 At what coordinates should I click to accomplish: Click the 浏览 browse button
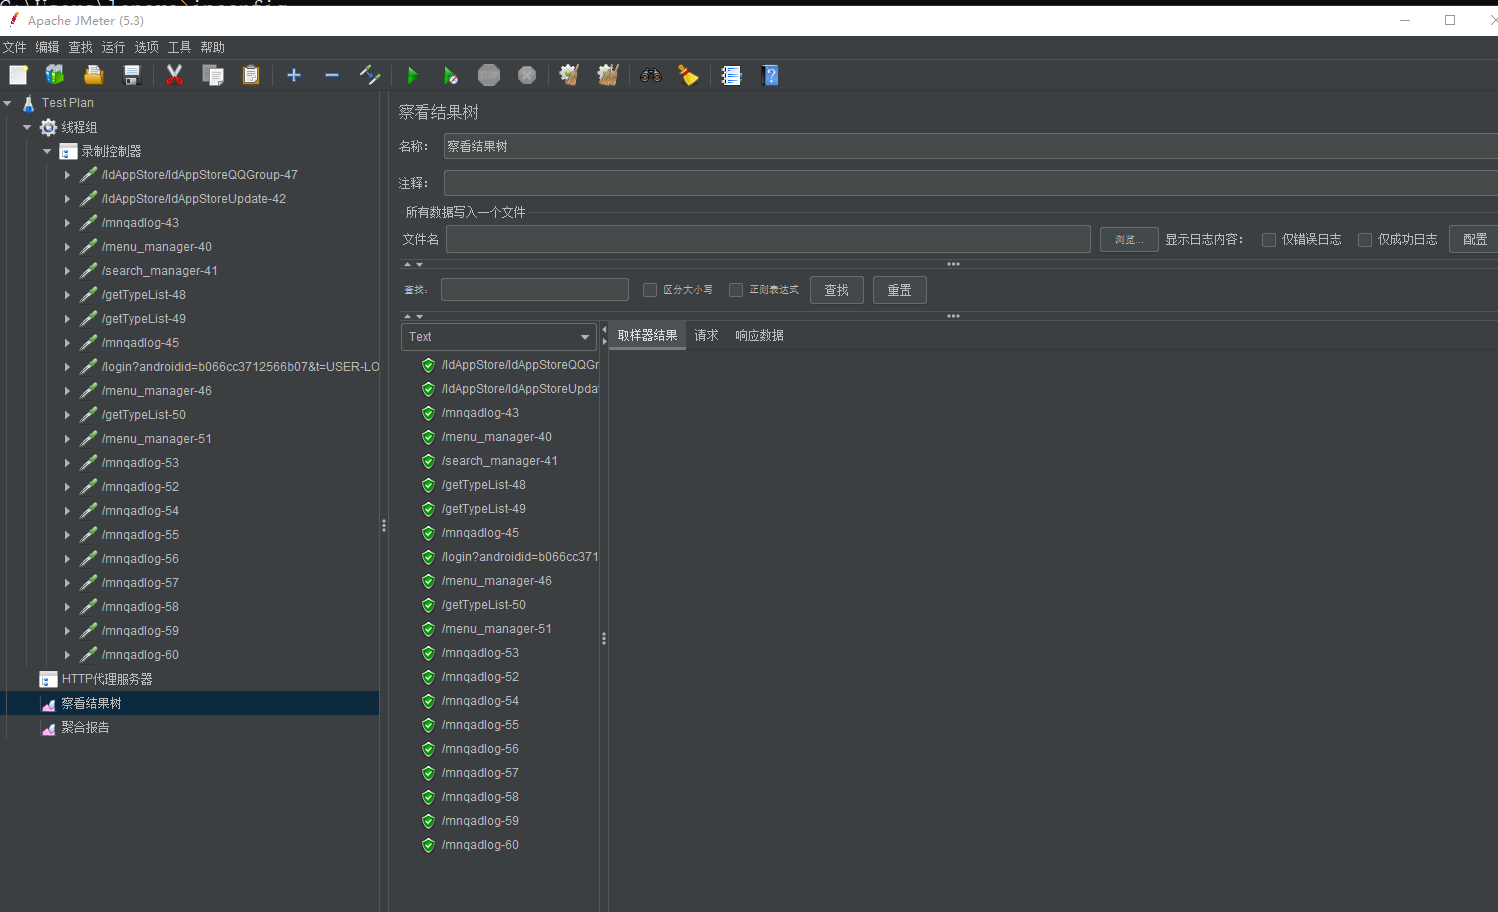tap(1129, 240)
